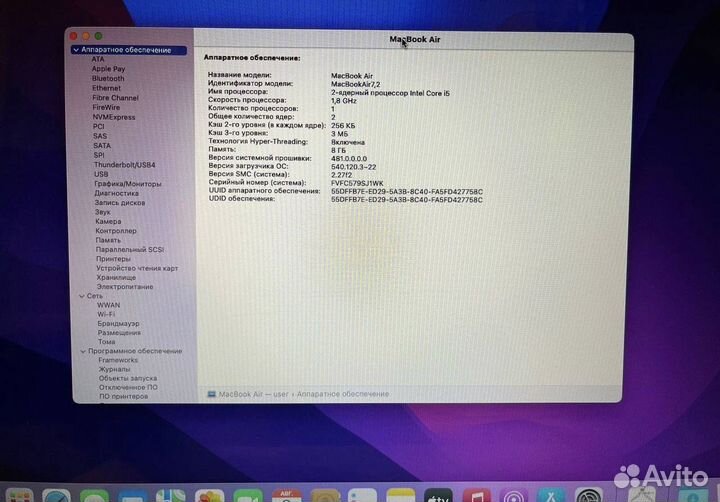This screenshot has width=720, height=502.
Task: Select ATA in the hardware list
Action: [98, 59]
